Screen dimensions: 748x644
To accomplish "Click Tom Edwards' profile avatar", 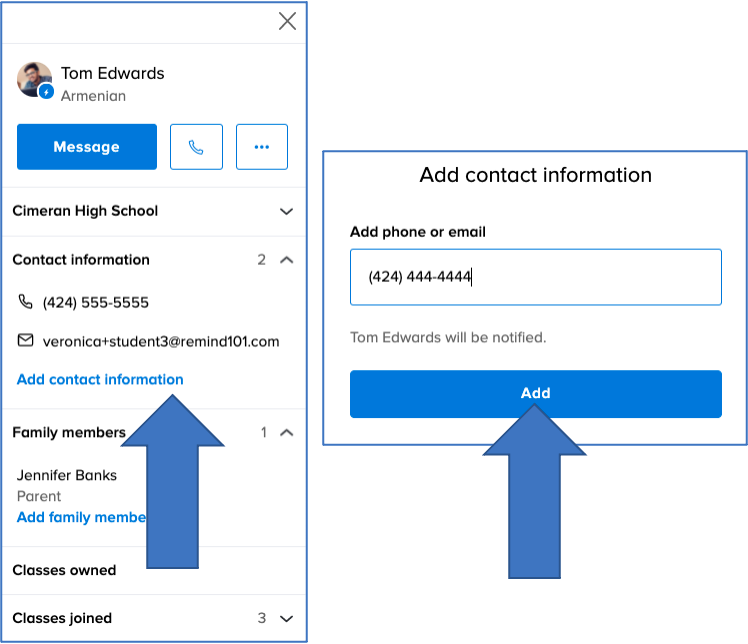I will tap(34, 80).
